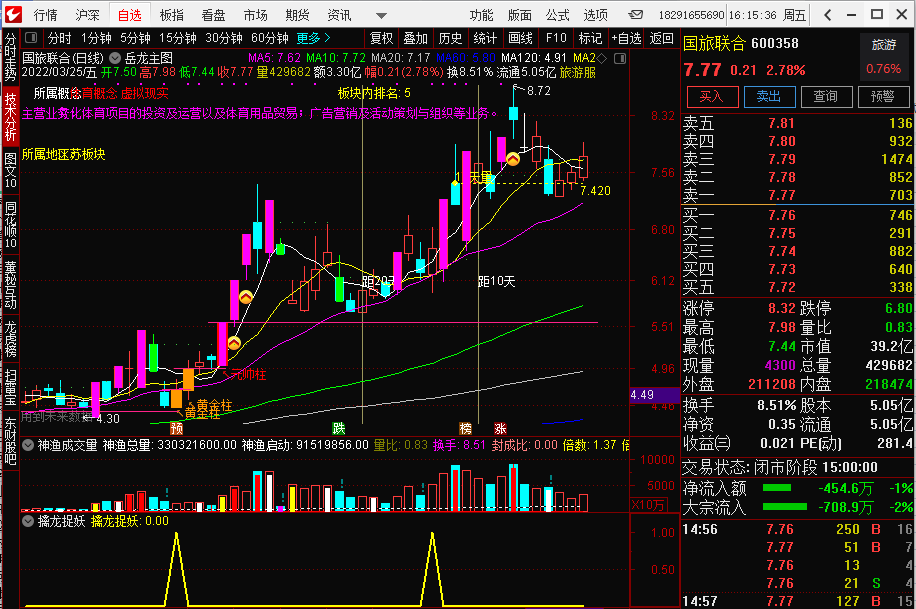Screen dimensions: 916x609
Task: Switch chart to 30分钟 period
Action: 224,39
